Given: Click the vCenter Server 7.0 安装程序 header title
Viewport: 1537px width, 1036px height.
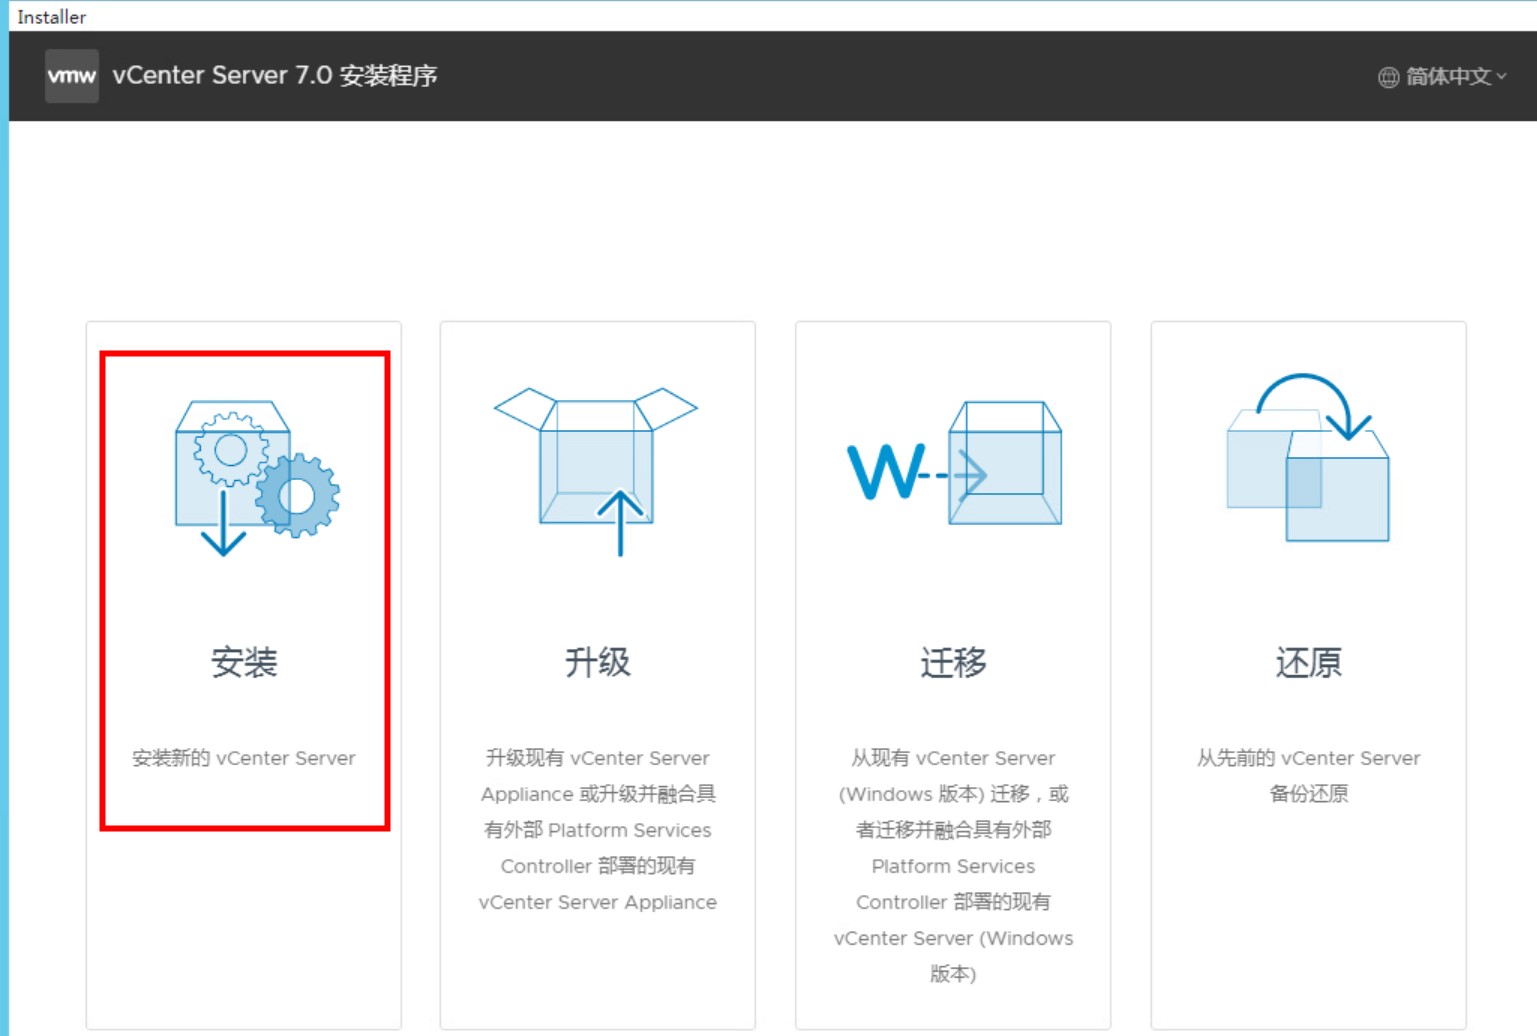Looking at the screenshot, I should (x=275, y=76).
